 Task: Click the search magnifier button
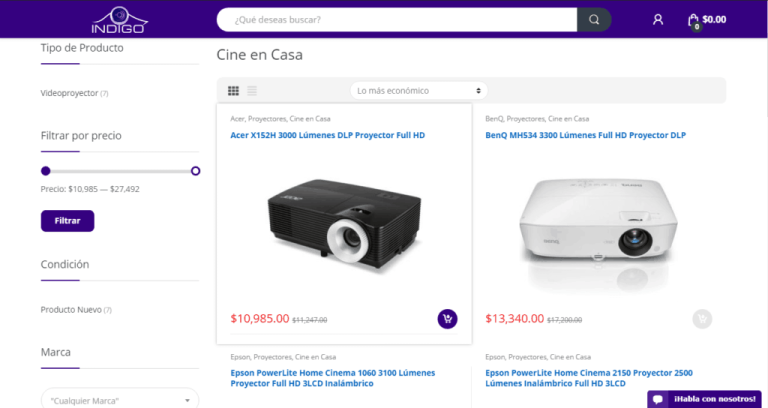tap(594, 19)
